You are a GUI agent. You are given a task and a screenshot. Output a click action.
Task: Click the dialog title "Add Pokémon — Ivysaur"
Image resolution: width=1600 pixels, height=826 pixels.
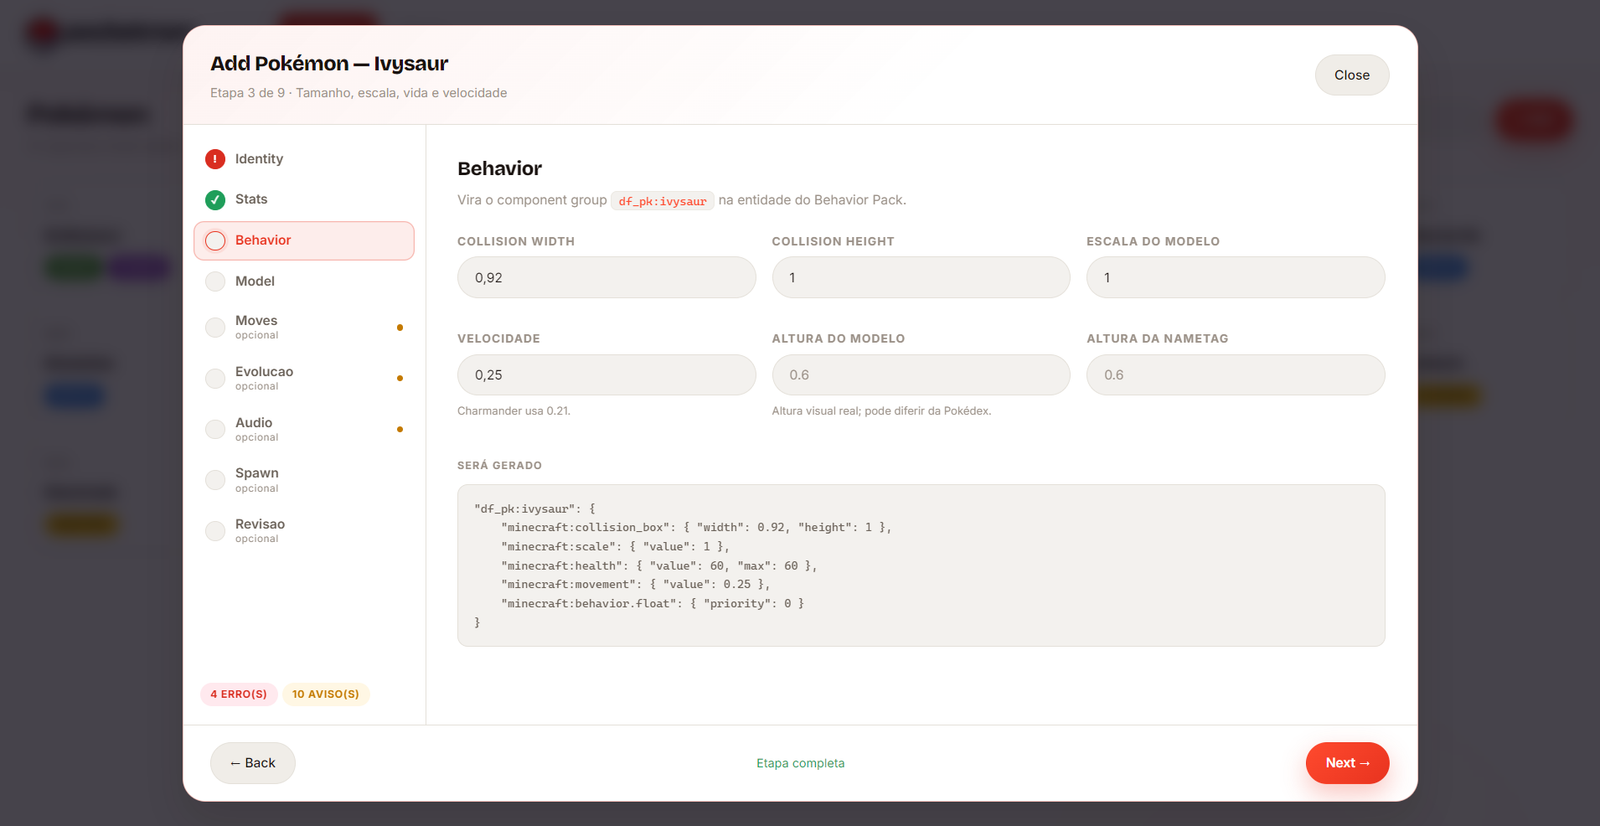click(329, 63)
